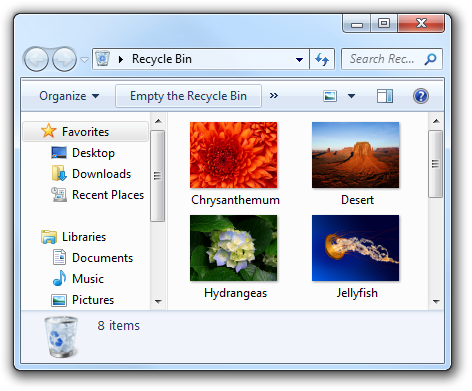Close the Recycle Bin window
The height and width of the screenshot is (391, 472).
(421, 23)
